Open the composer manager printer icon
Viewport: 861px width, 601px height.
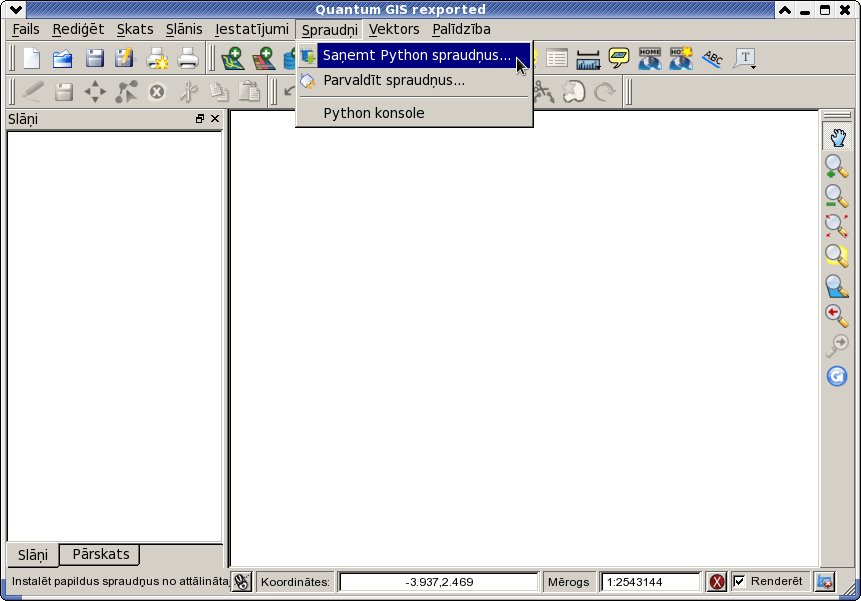[x=188, y=58]
